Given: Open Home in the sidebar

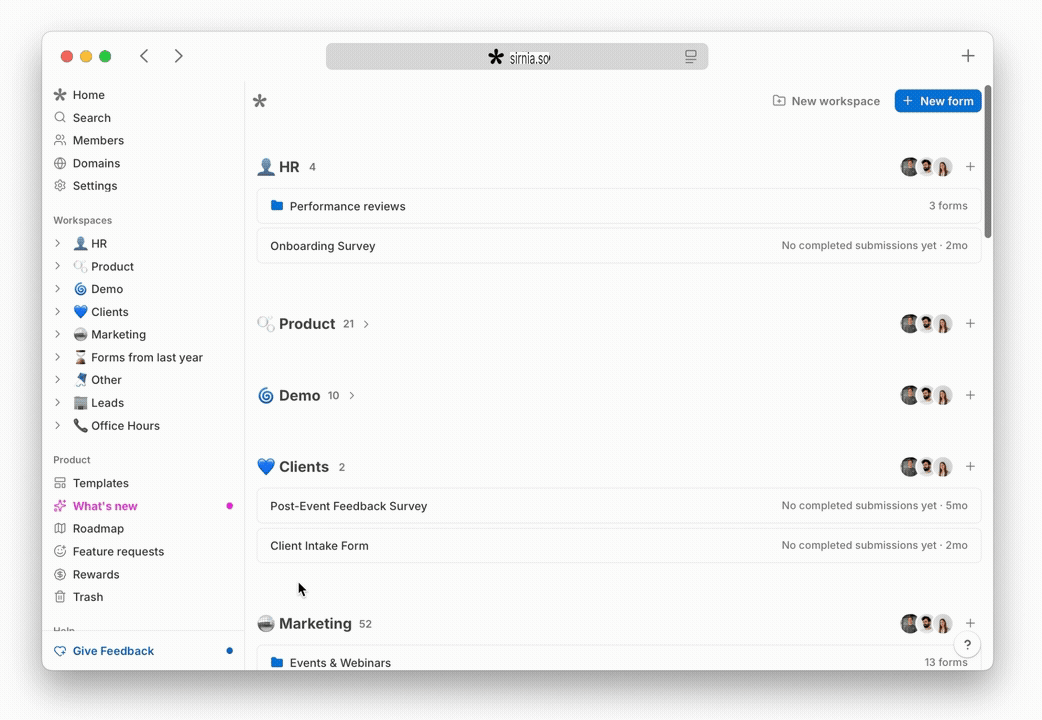Looking at the screenshot, I should pyautogui.click(x=88, y=95).
